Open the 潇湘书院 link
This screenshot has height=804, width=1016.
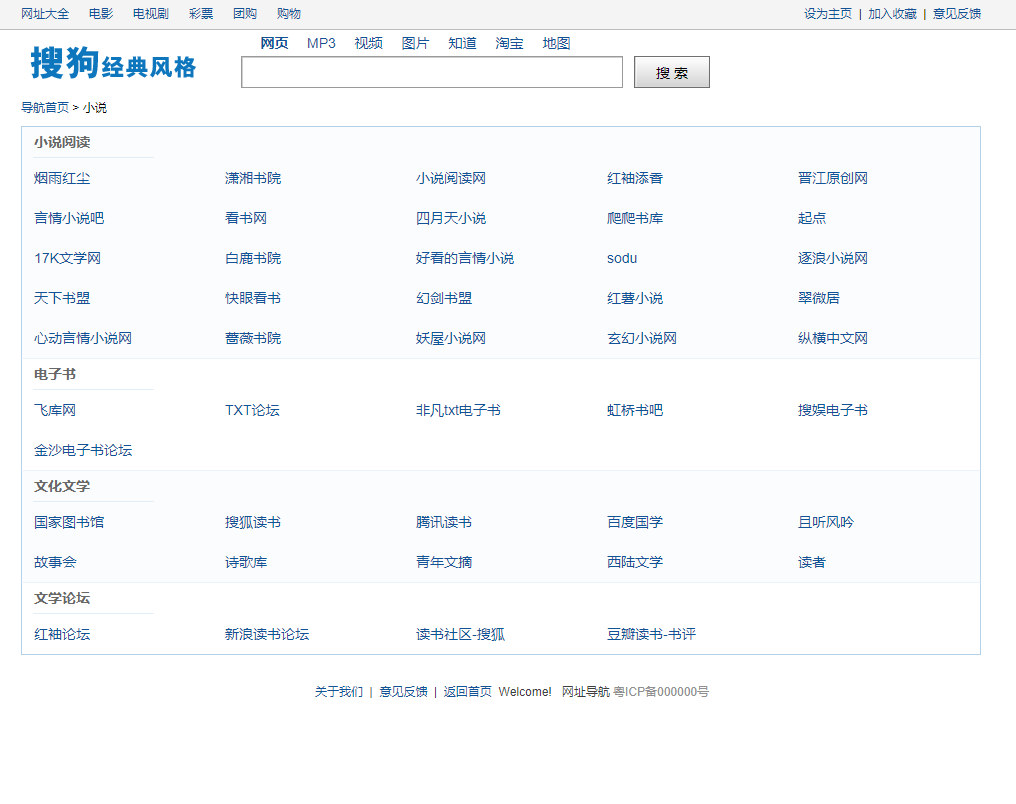click(253, 178)
